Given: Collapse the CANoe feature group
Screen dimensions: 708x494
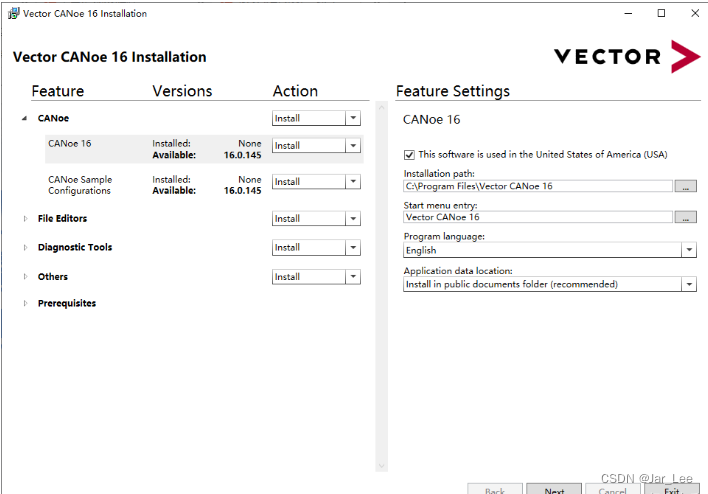Looking at the screenshot, I should pyautogui.click(x=24, y=118).
